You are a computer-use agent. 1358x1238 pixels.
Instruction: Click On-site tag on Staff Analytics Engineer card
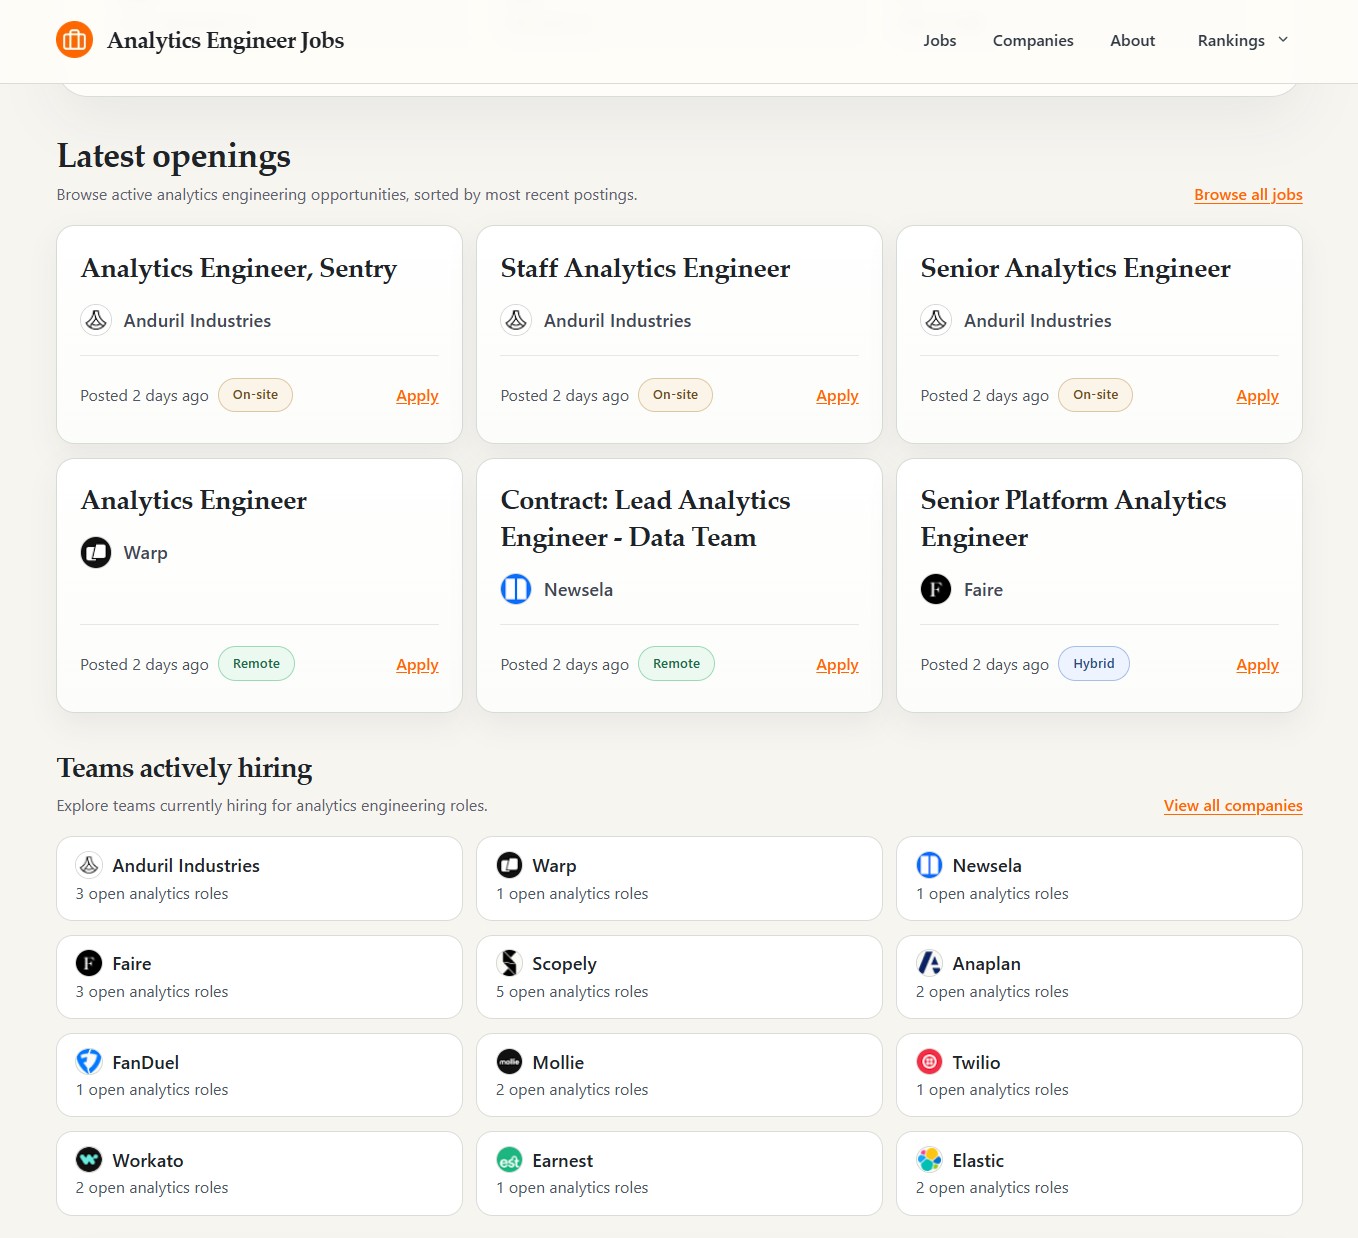tap(675, 395)
